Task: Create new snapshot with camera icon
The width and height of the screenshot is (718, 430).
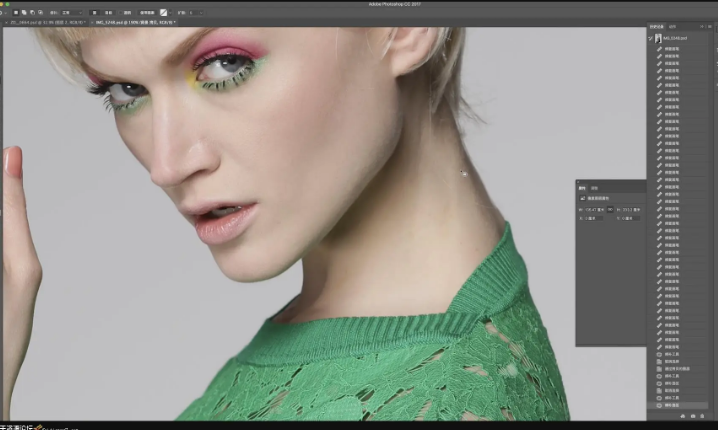Action: pyautogui.click(x=692, y=416)
